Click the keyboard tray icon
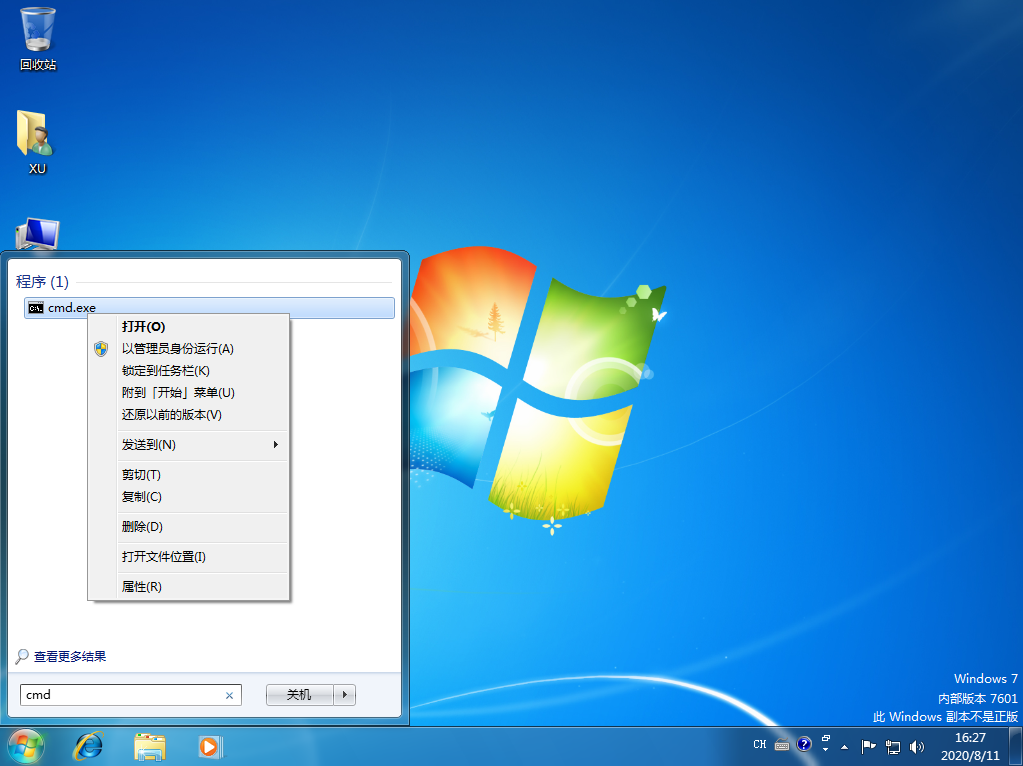 [x=782, y=744]
